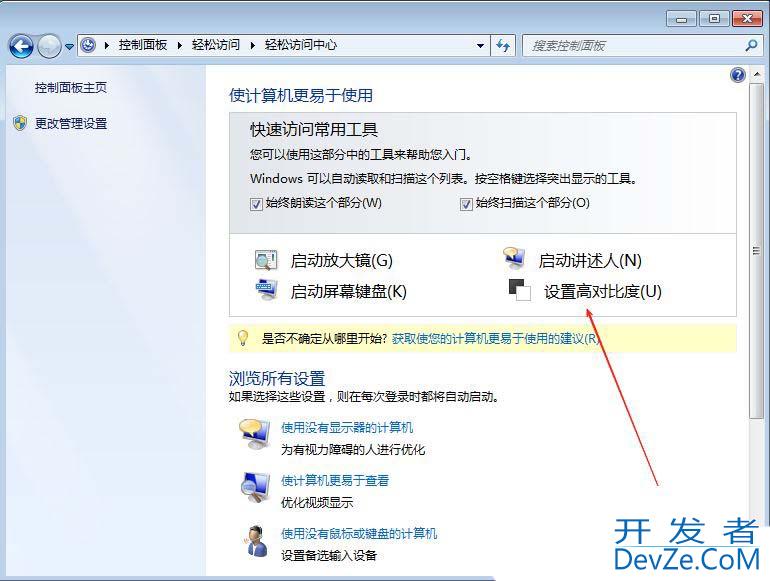Expand the arrow before 控制面板 breadcrumb
The width and height of the screenshot is (770, 581).
[107, 45]
